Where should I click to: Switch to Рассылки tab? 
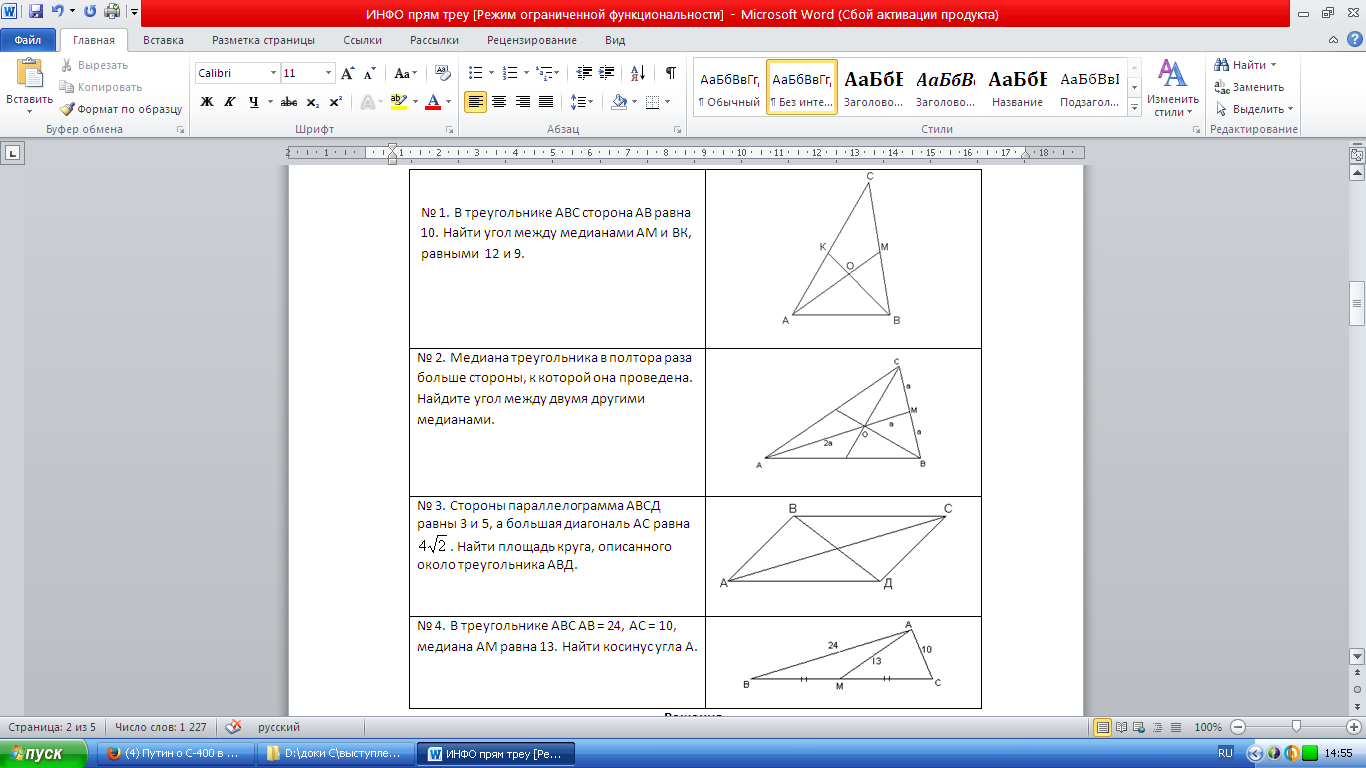[434, 40]
